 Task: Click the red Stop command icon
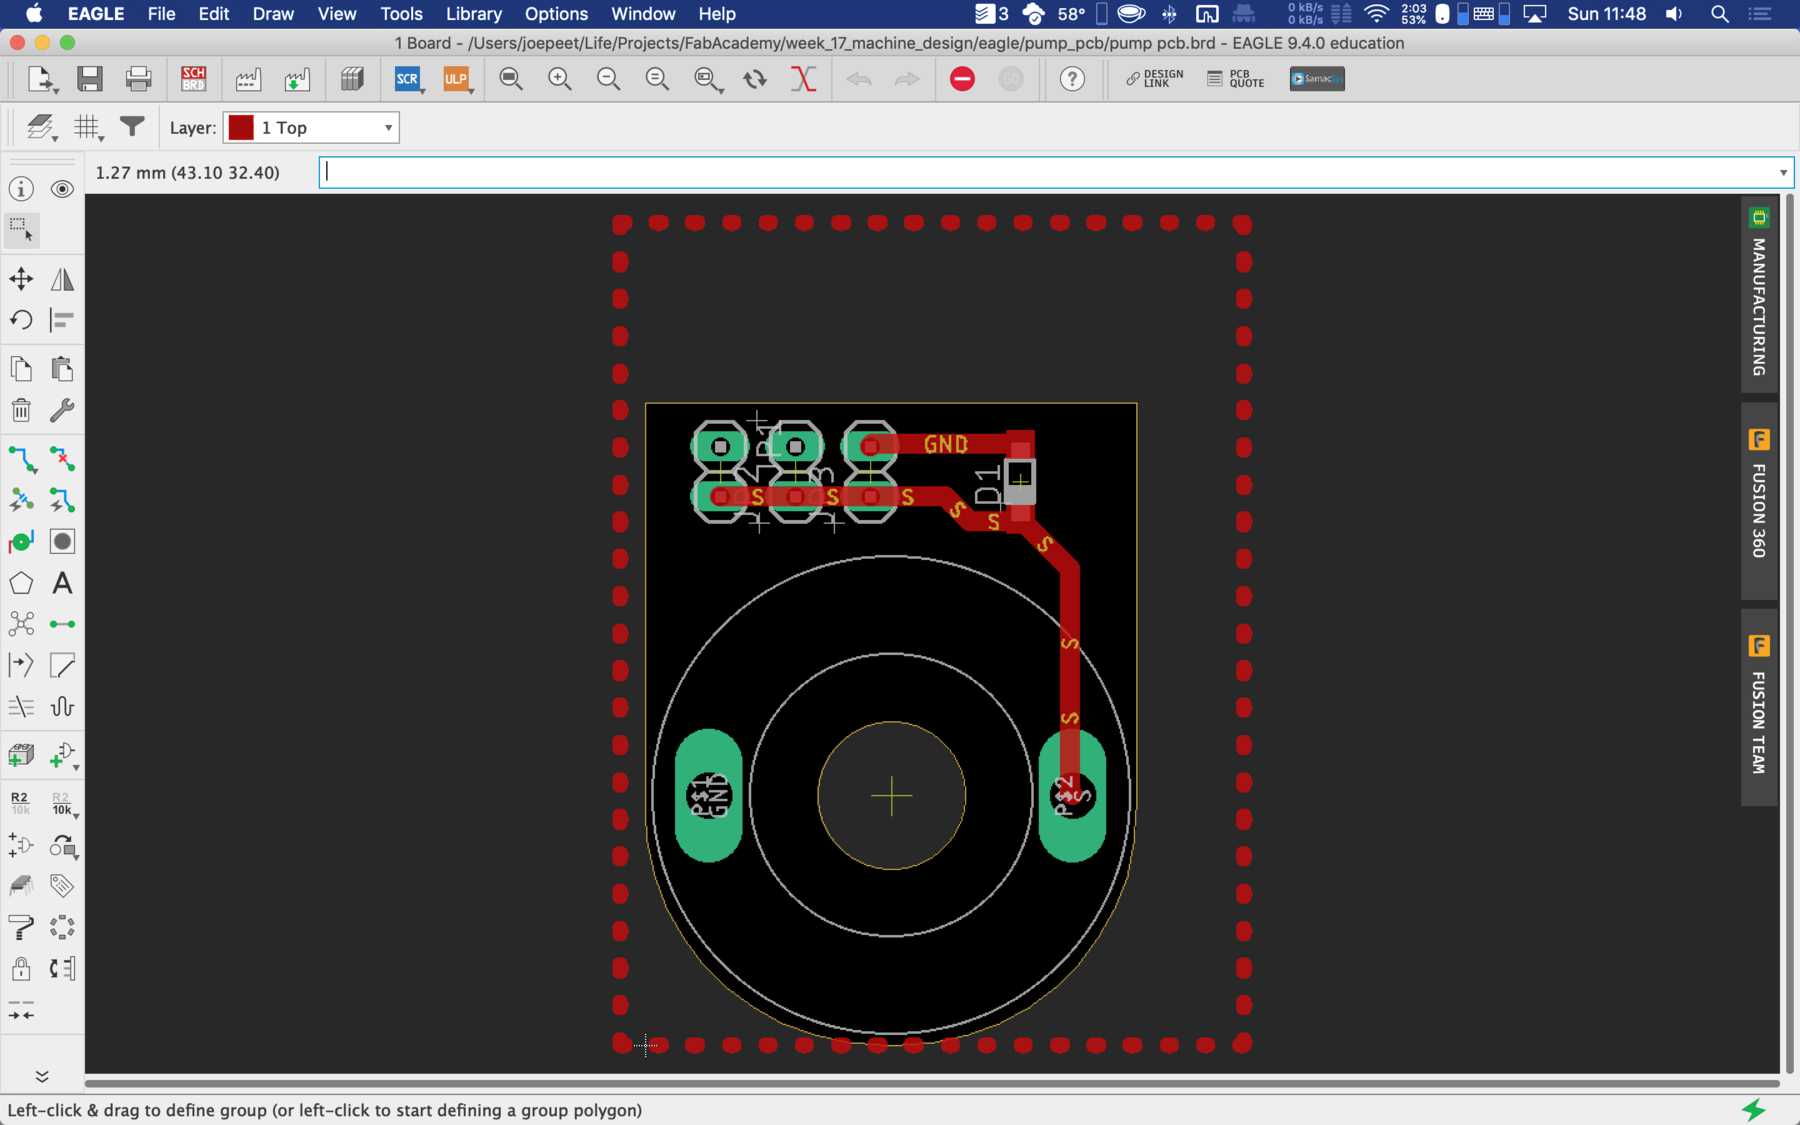click(x=962, y=79)
